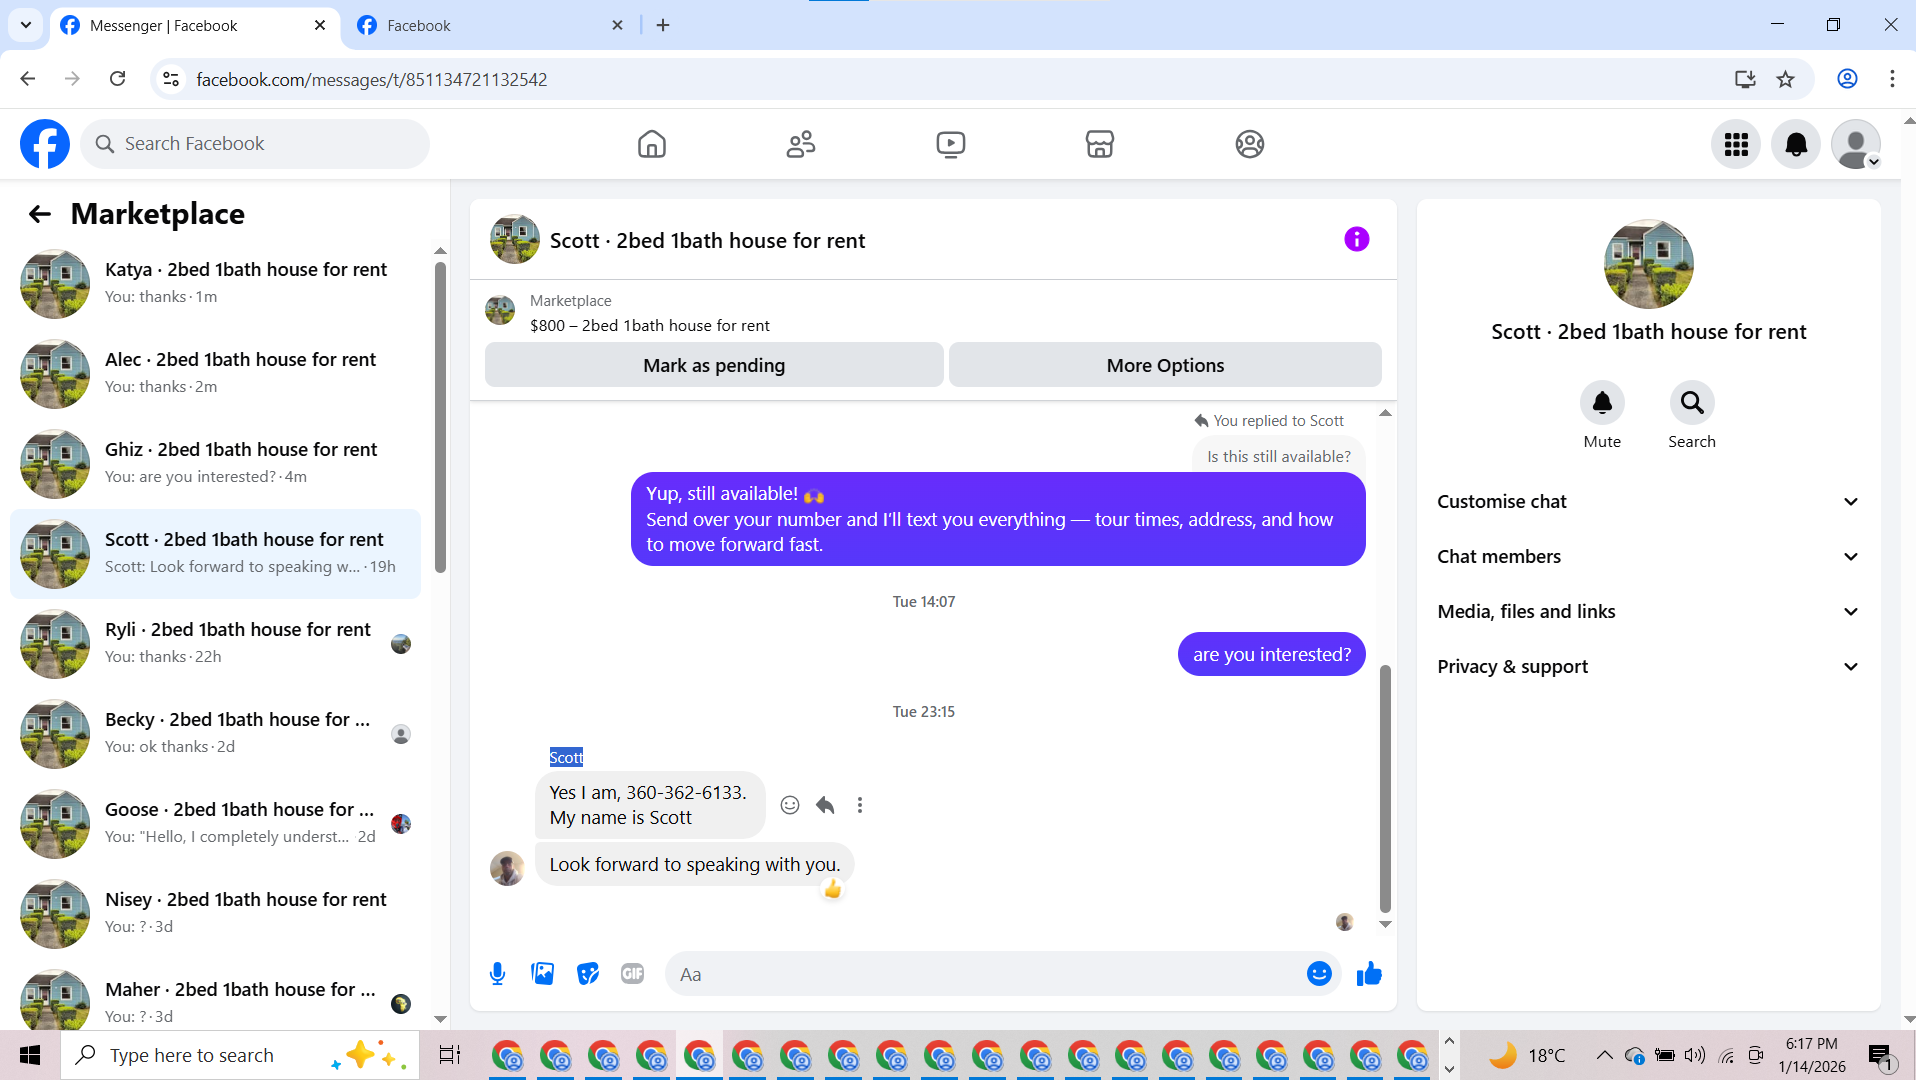Viewport: 1916px width, 1080px height.
Task: Mute the Scott conversation
Action: pos(1602,403)
